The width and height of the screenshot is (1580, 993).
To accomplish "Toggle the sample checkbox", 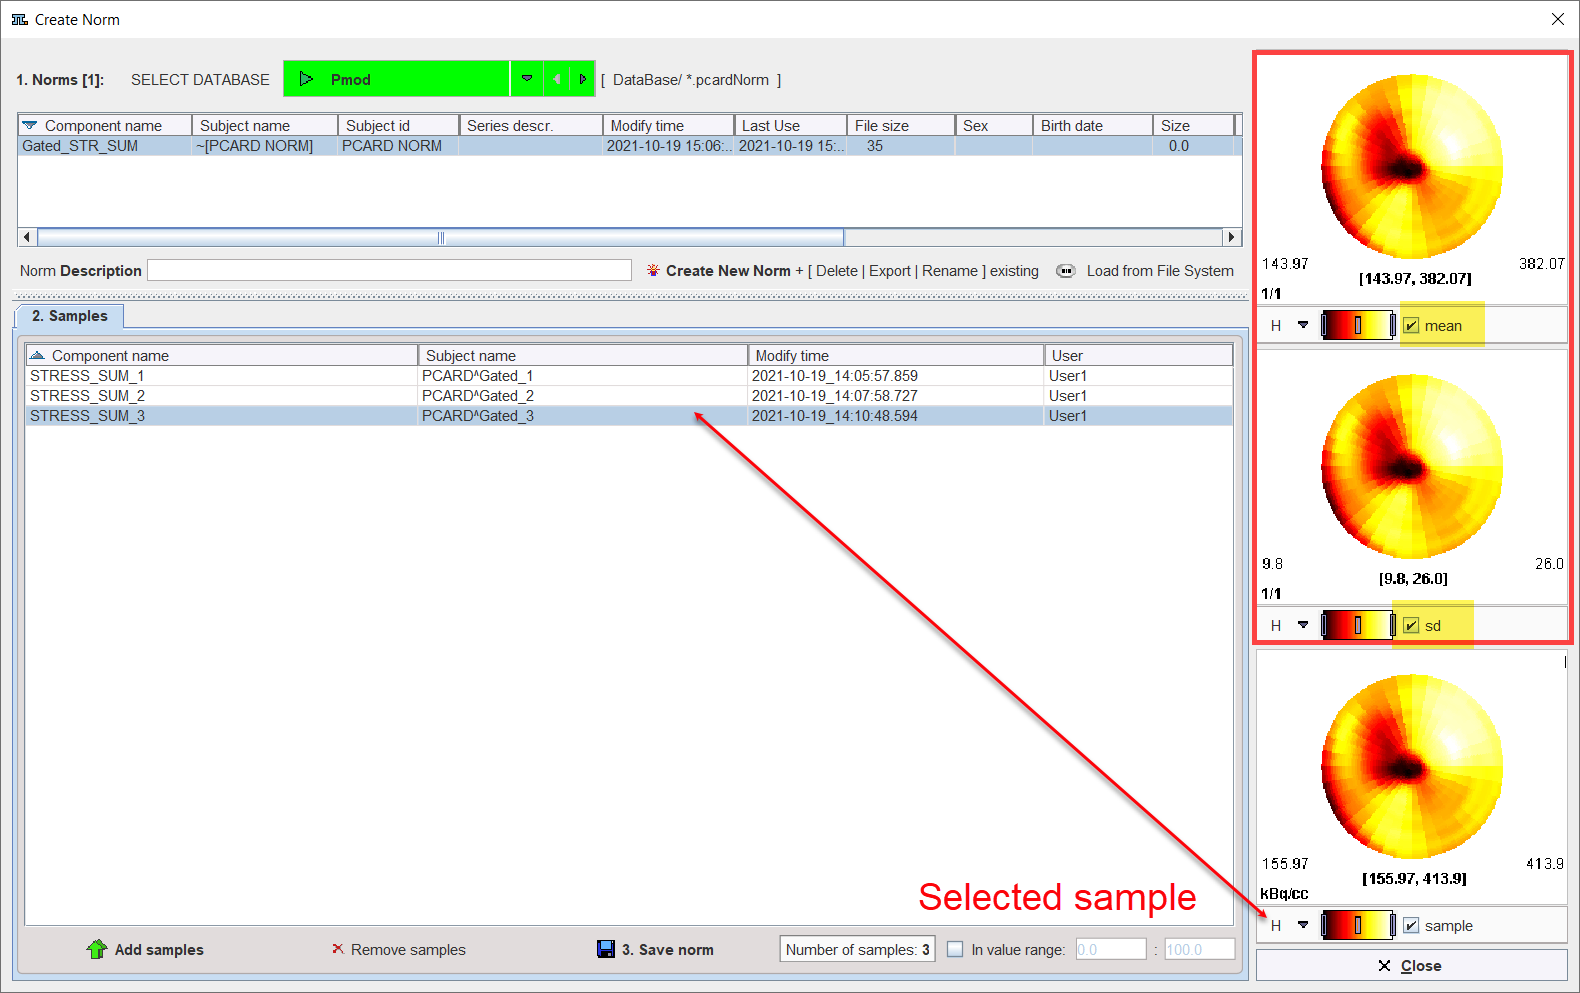I will click(x=1411, y=925).
